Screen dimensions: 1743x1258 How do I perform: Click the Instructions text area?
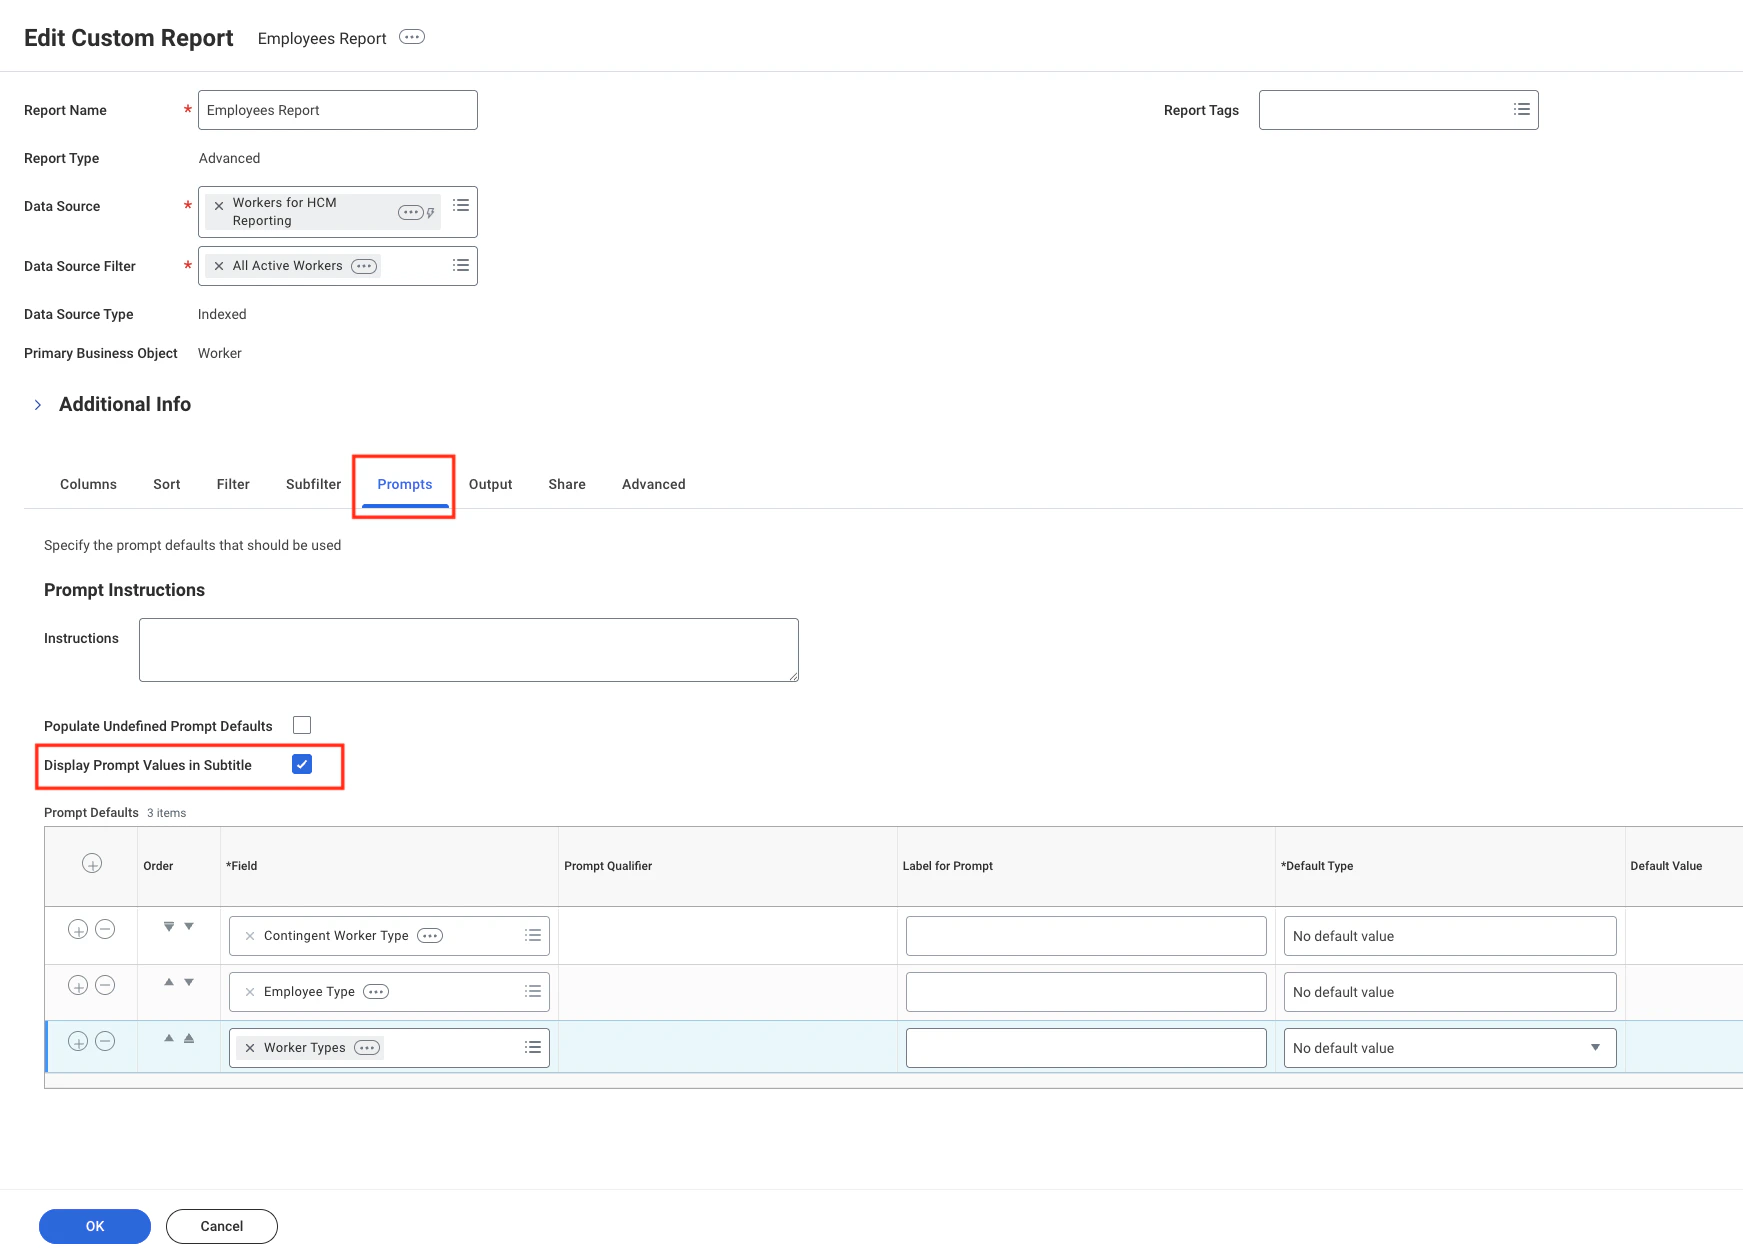pos(469,650)
